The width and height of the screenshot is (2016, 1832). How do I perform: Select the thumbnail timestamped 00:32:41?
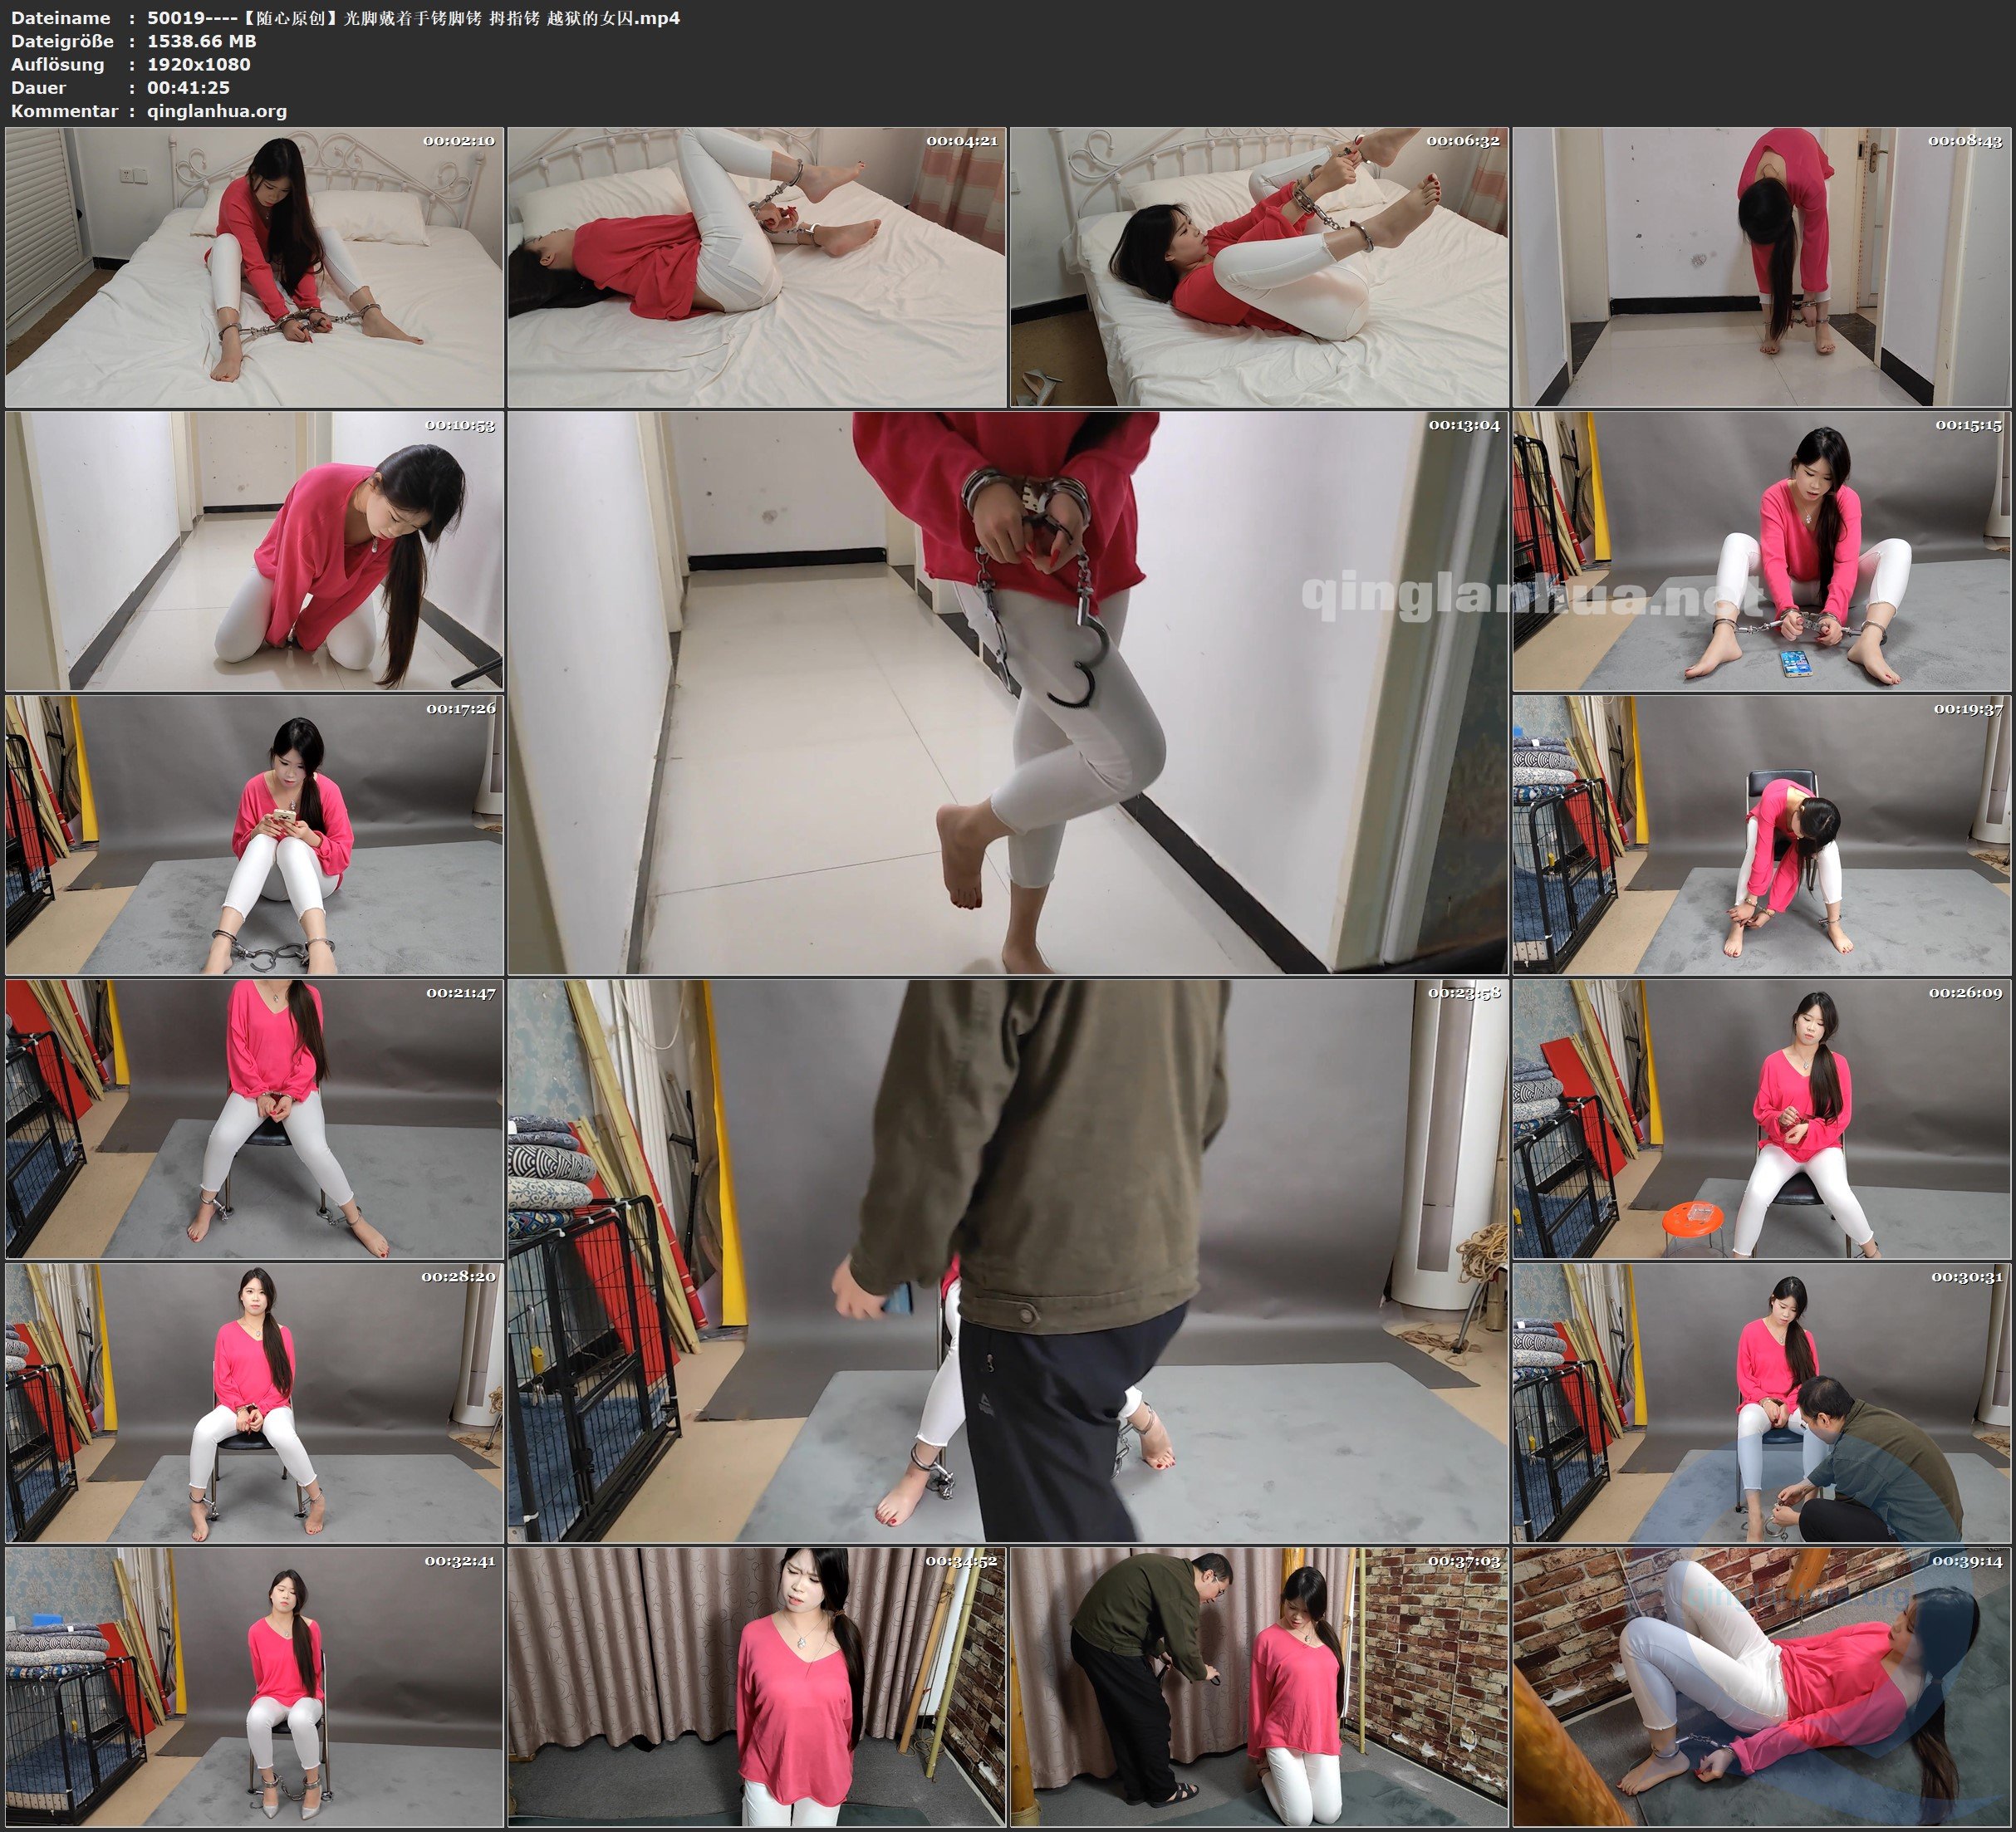click(254, 1687)
